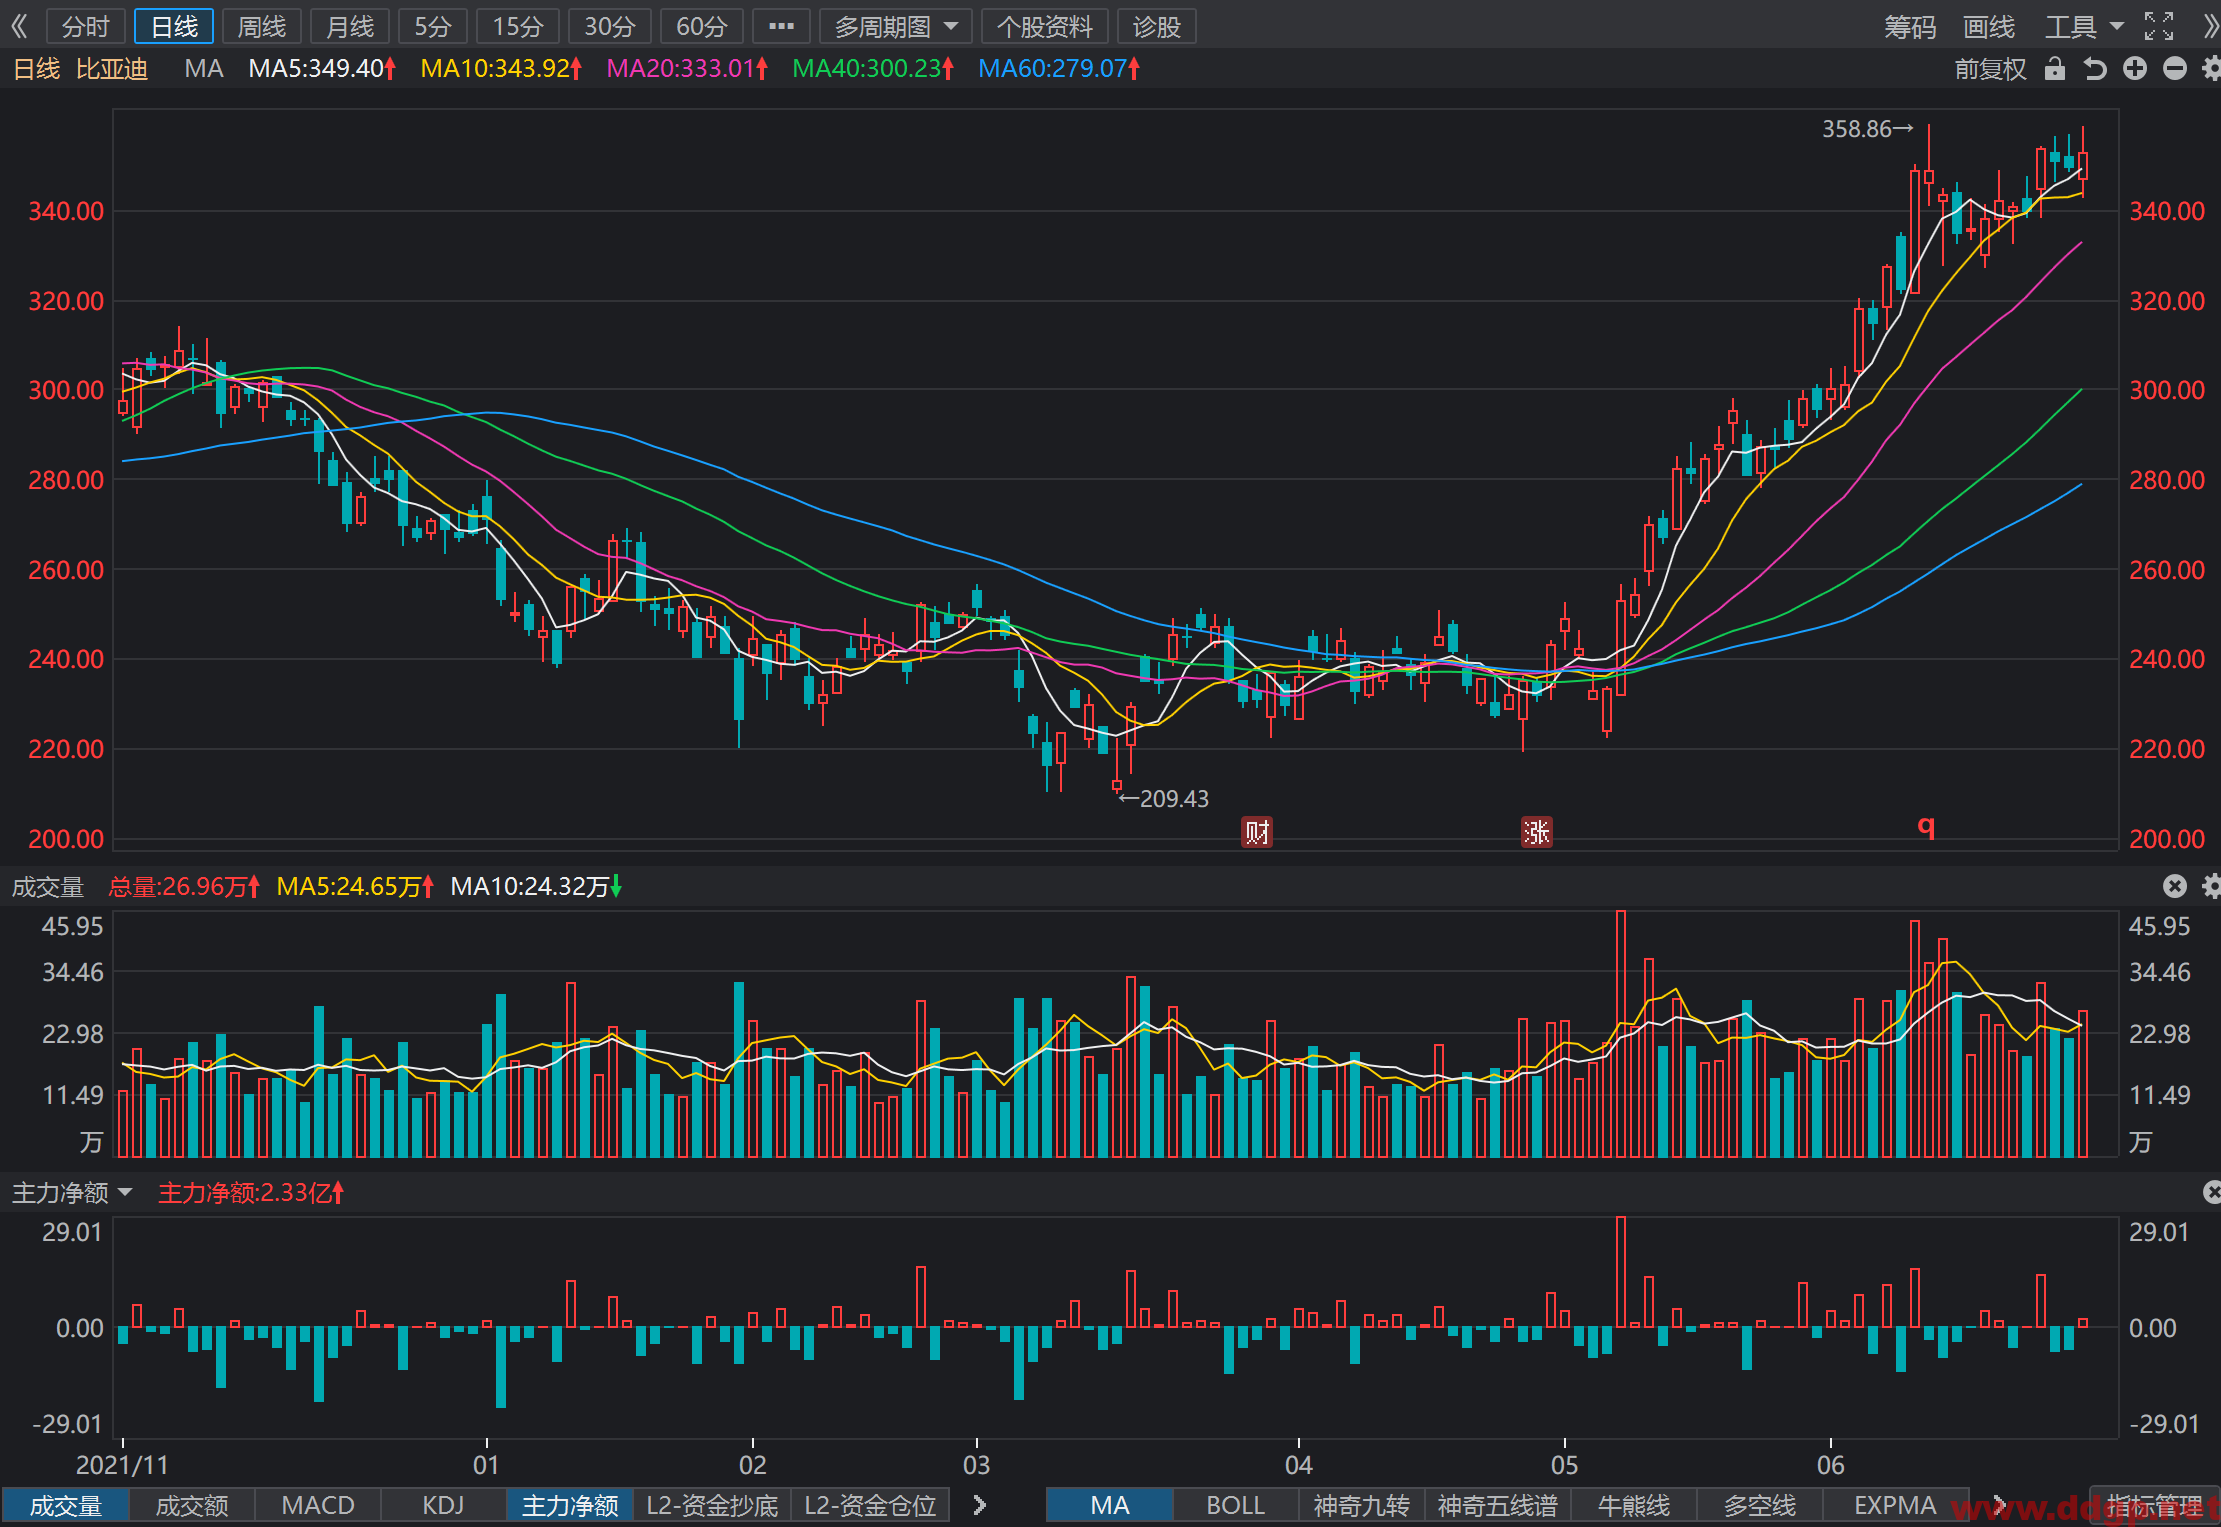Select 成交额 sub-indicator tab
The height and width of the screenshot is (1527, 2221).
(x=192, y=1505)
